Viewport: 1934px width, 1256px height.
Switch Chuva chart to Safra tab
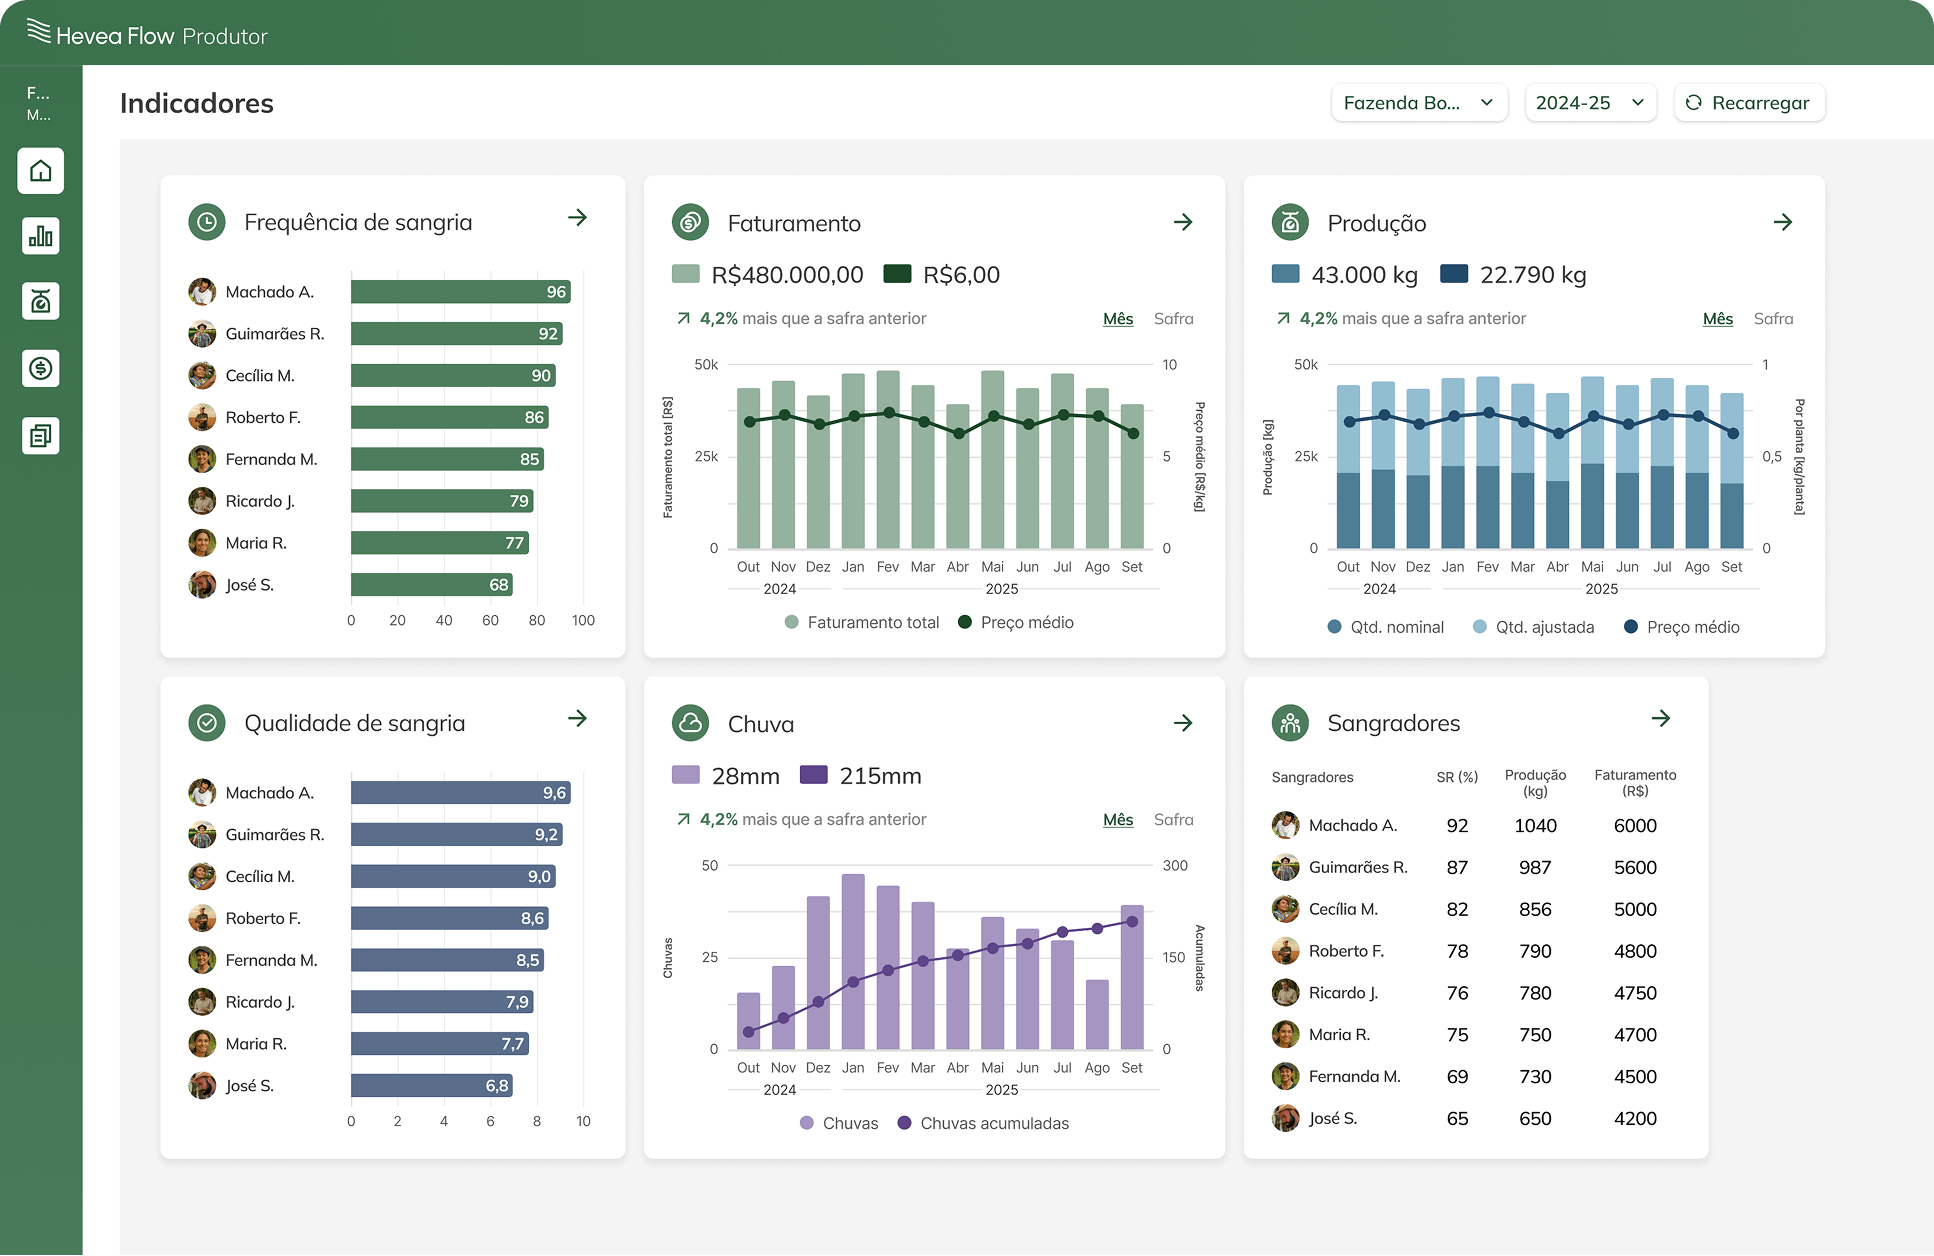click(1173, 819)
